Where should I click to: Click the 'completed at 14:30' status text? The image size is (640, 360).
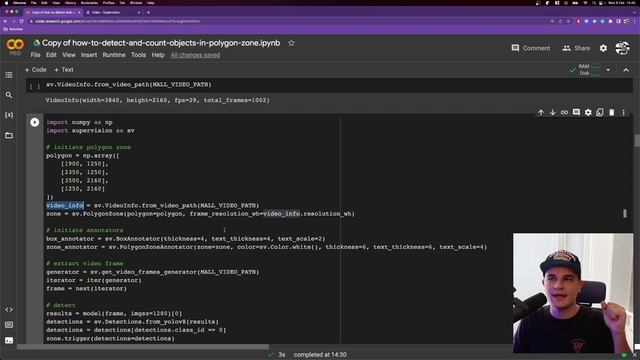tap(320, 355)
